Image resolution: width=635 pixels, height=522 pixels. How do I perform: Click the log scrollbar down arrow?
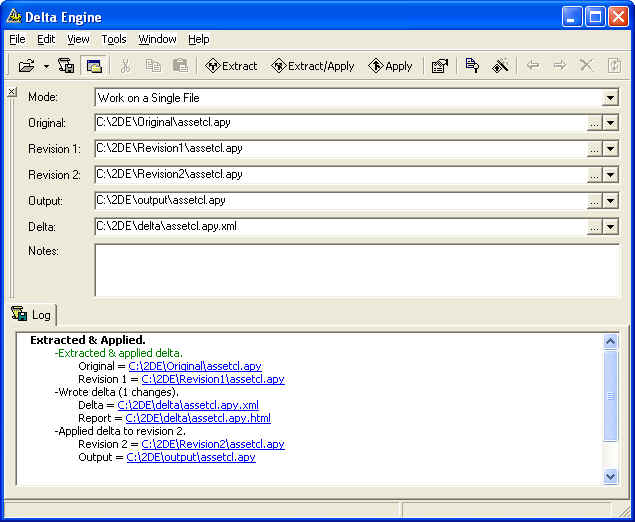click(610, 476)
